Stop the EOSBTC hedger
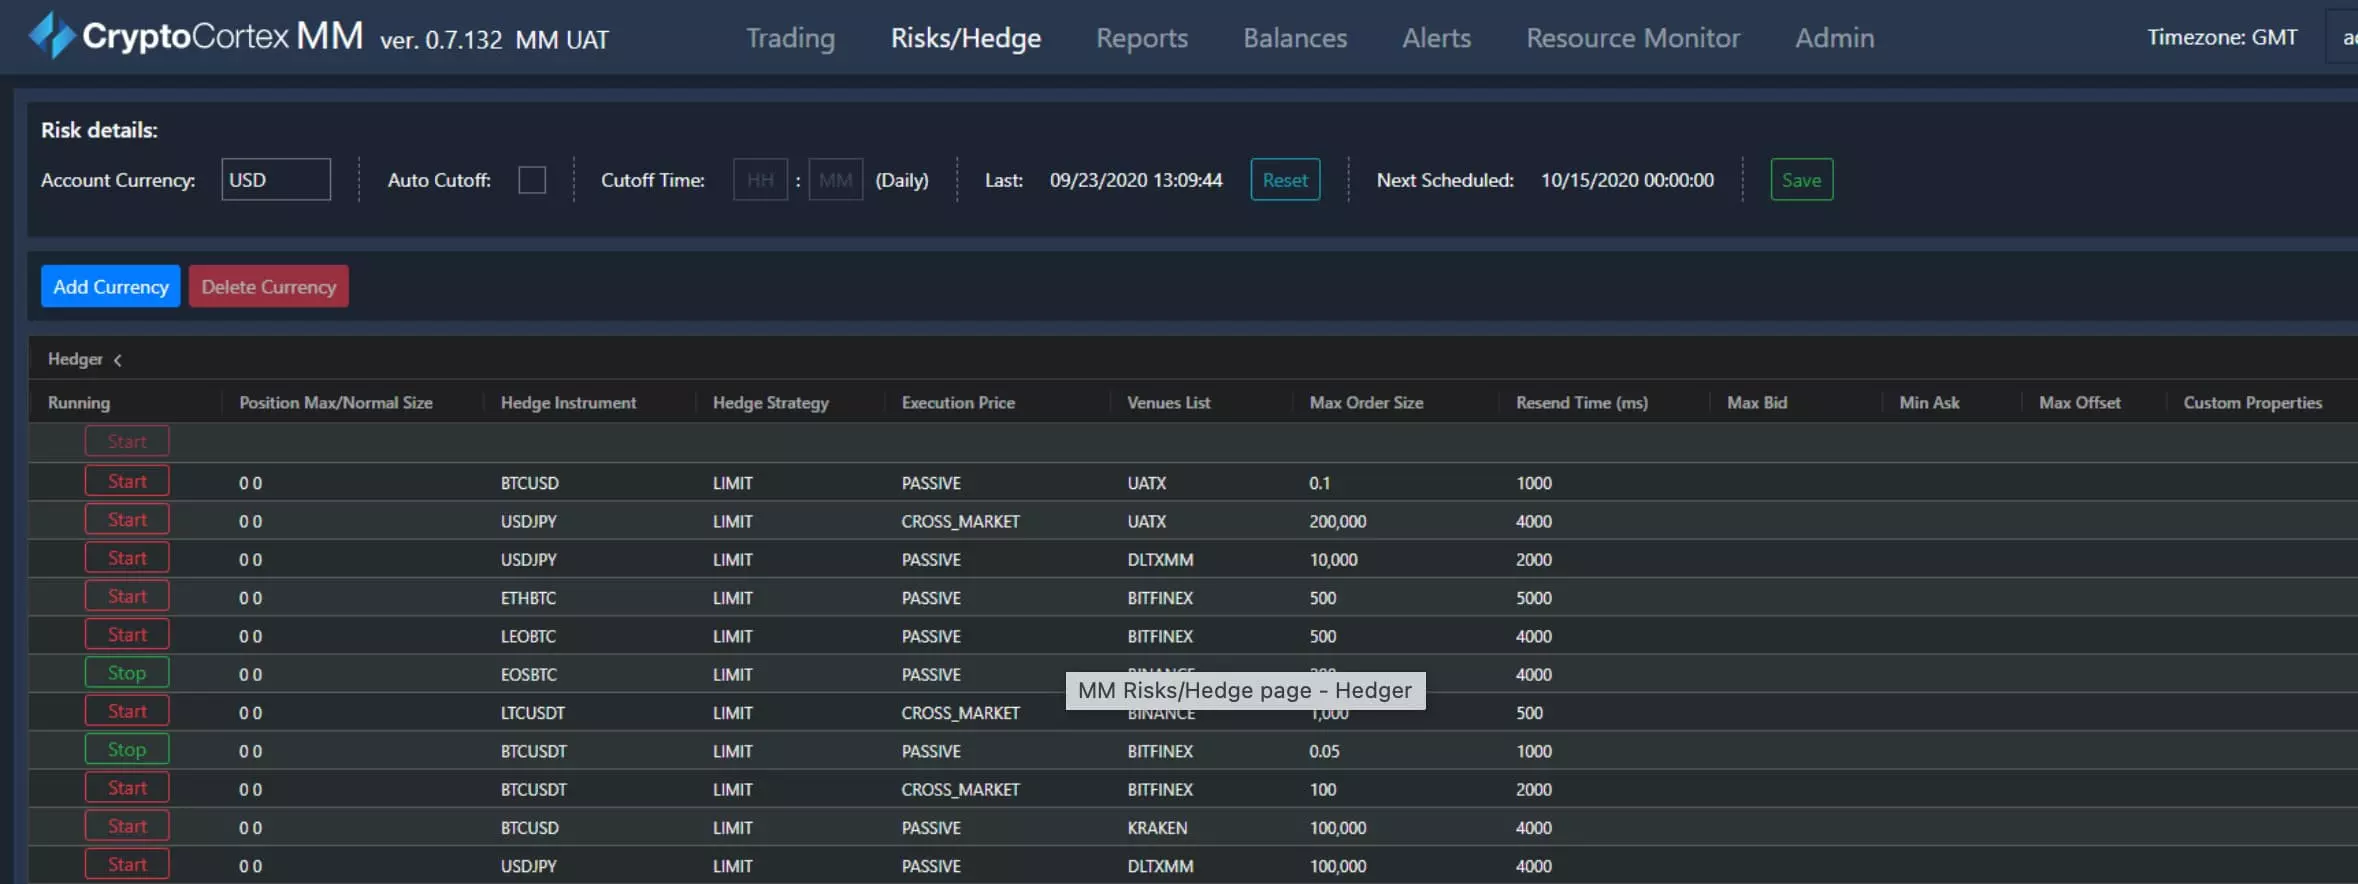 (127, 673)
